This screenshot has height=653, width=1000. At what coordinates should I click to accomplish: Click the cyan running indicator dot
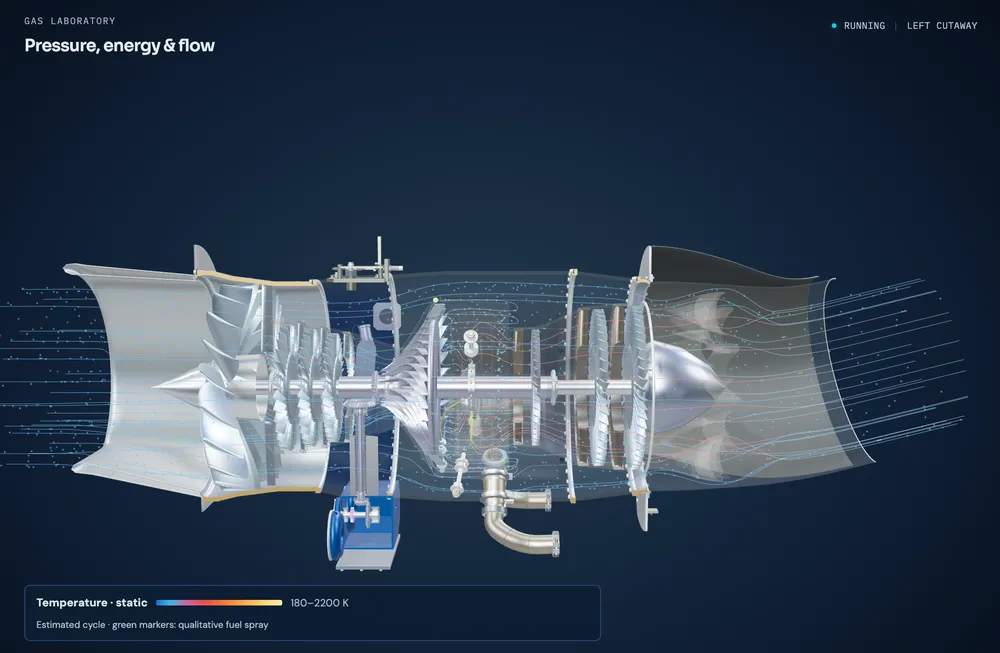[834, 26]
